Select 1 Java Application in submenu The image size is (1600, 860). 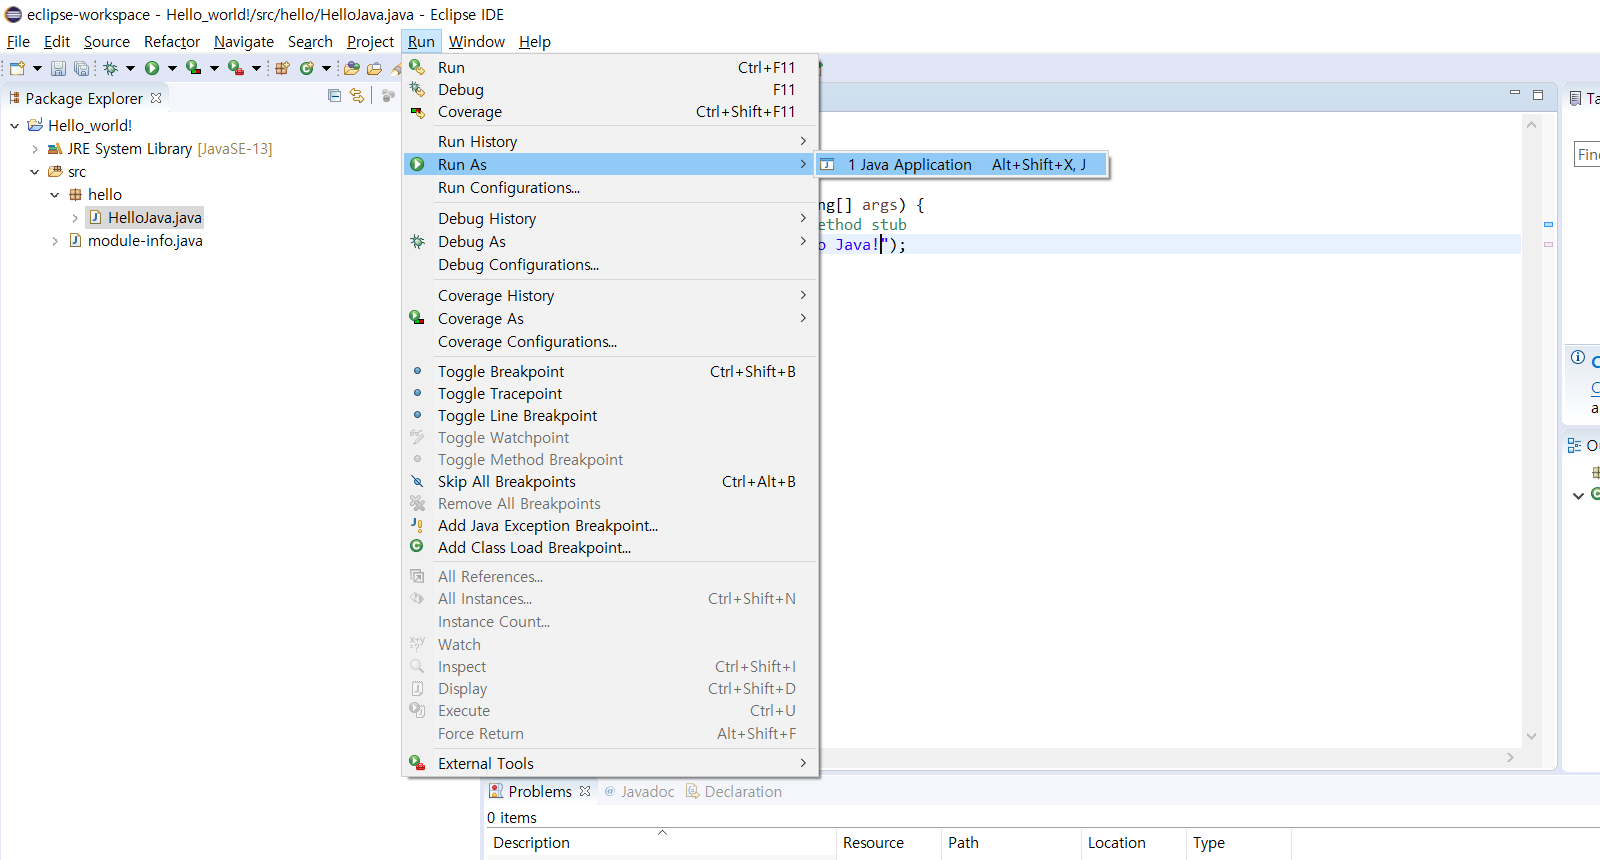(962, 165)
